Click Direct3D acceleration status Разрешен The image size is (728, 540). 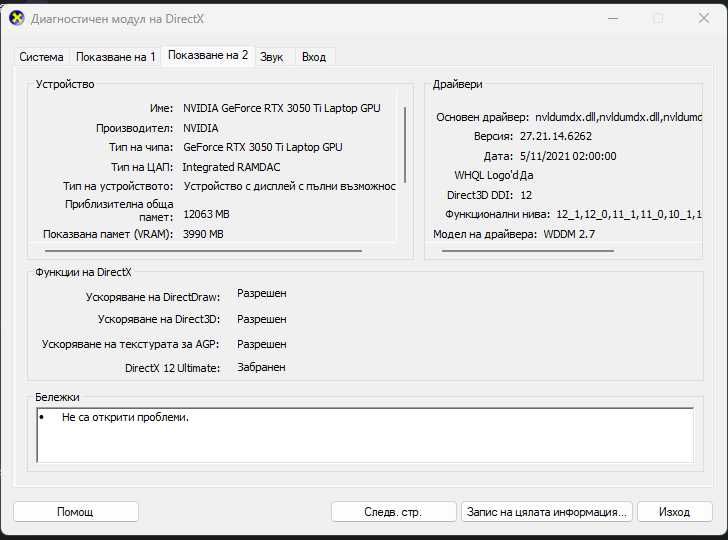[x=262, y=319]
